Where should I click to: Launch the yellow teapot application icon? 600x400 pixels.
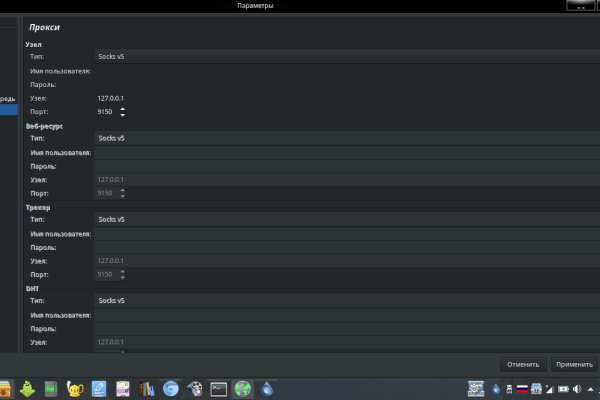(x=75, y=389)
